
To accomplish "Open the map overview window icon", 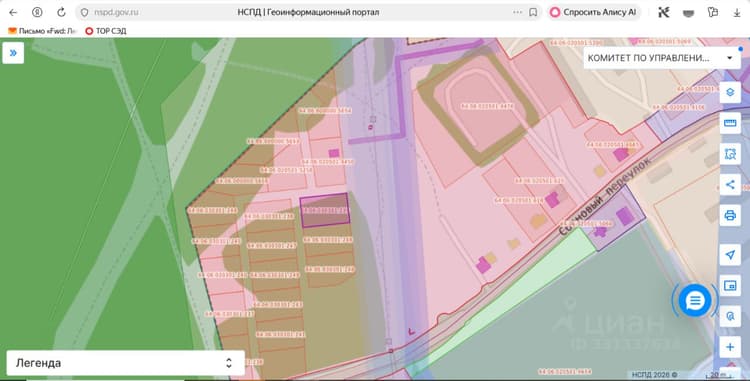I will [x=730, y=286].
